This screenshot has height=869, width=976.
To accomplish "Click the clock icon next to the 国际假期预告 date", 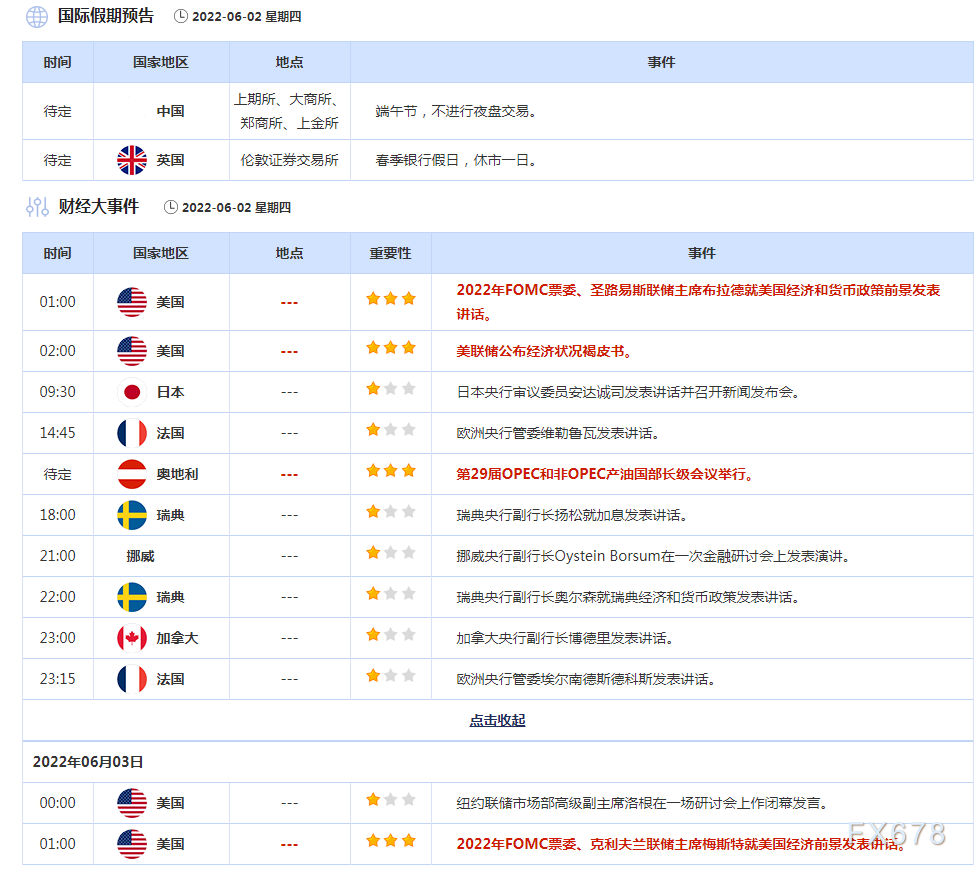I will point(181,16).
